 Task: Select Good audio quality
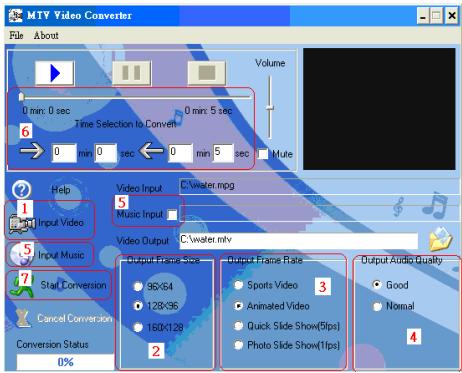pos(377,285)
